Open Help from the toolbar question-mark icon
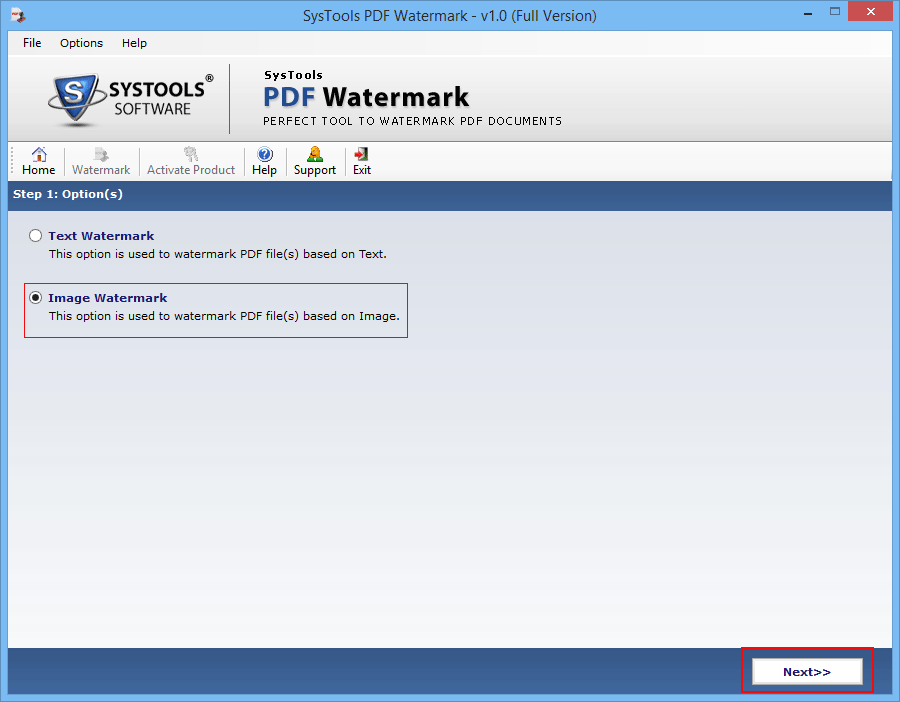 point(265,154)
